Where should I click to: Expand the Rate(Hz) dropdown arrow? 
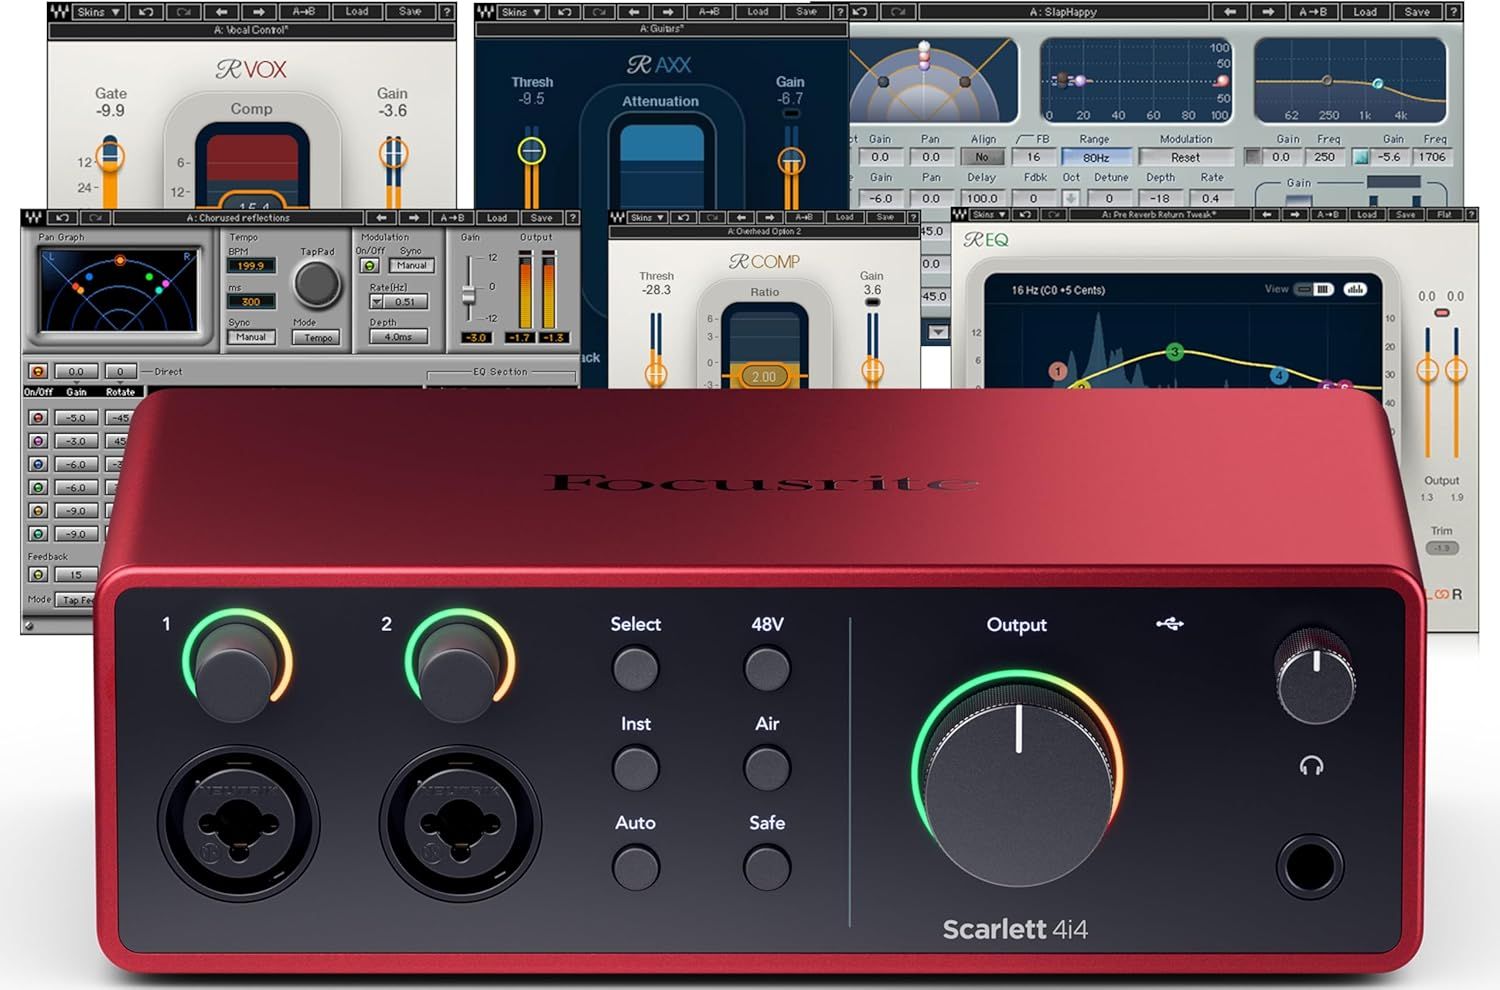378,301
